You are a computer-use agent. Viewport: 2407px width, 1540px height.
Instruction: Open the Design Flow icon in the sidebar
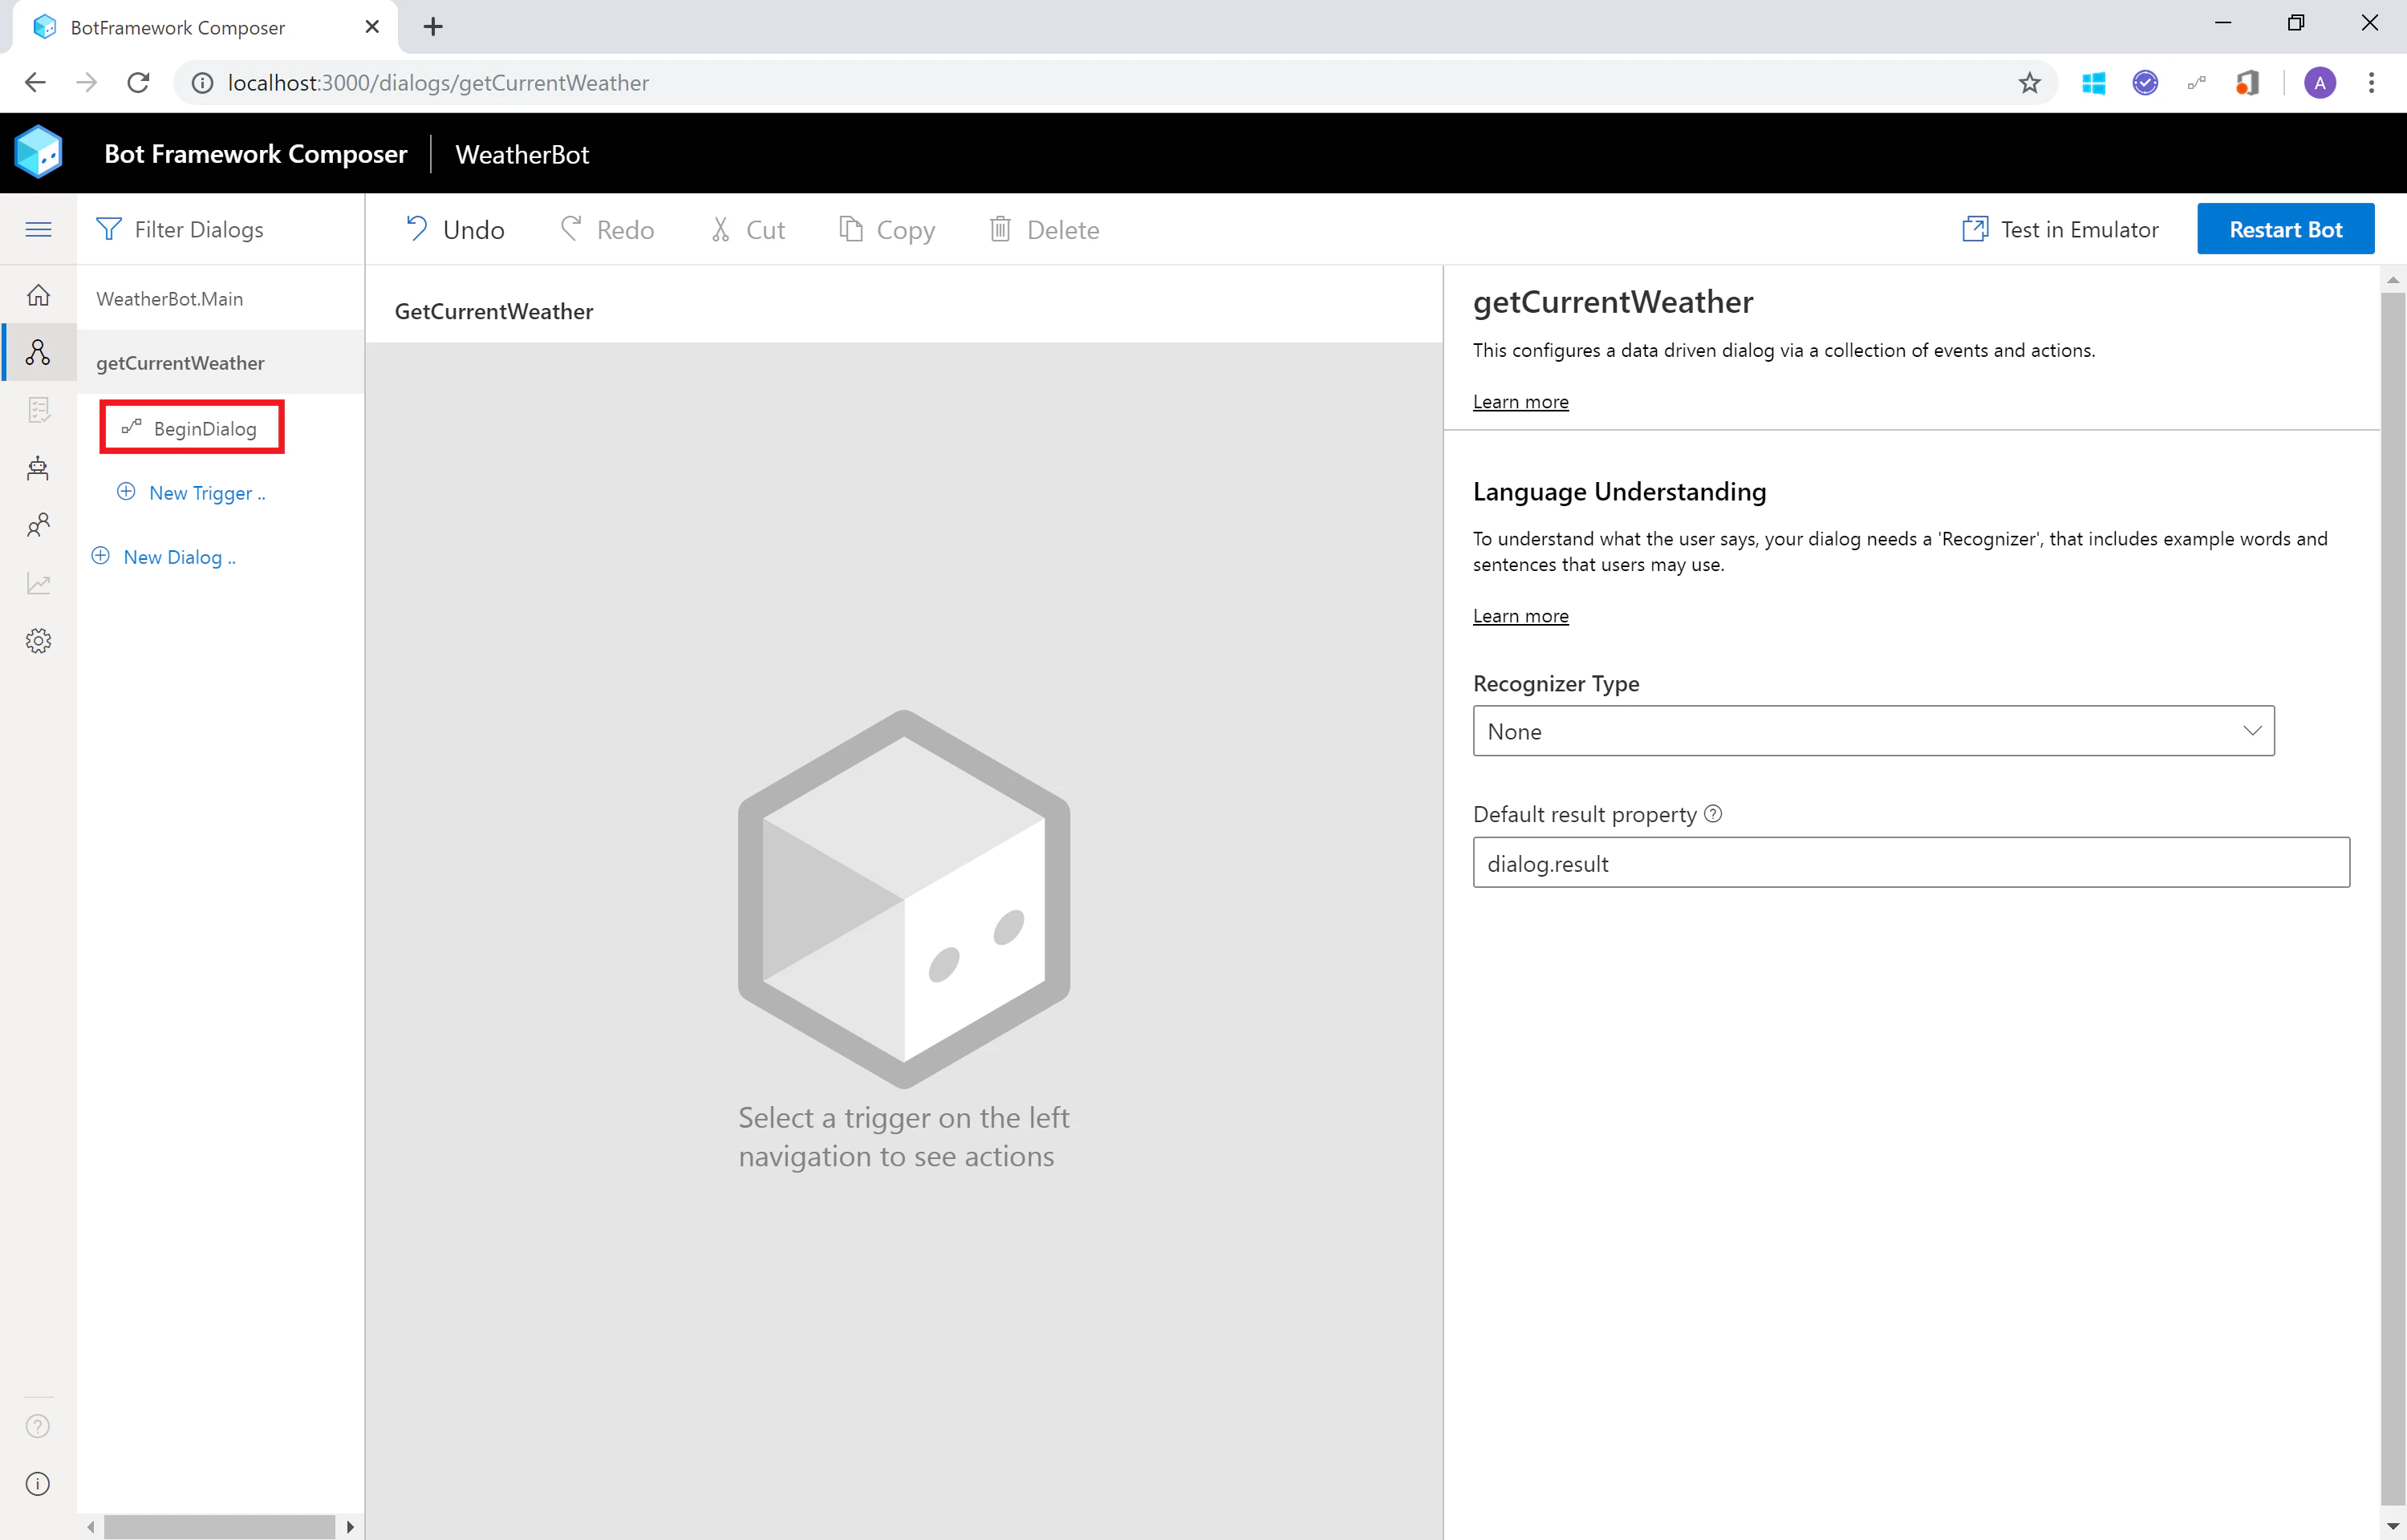[x=38, y=352]
